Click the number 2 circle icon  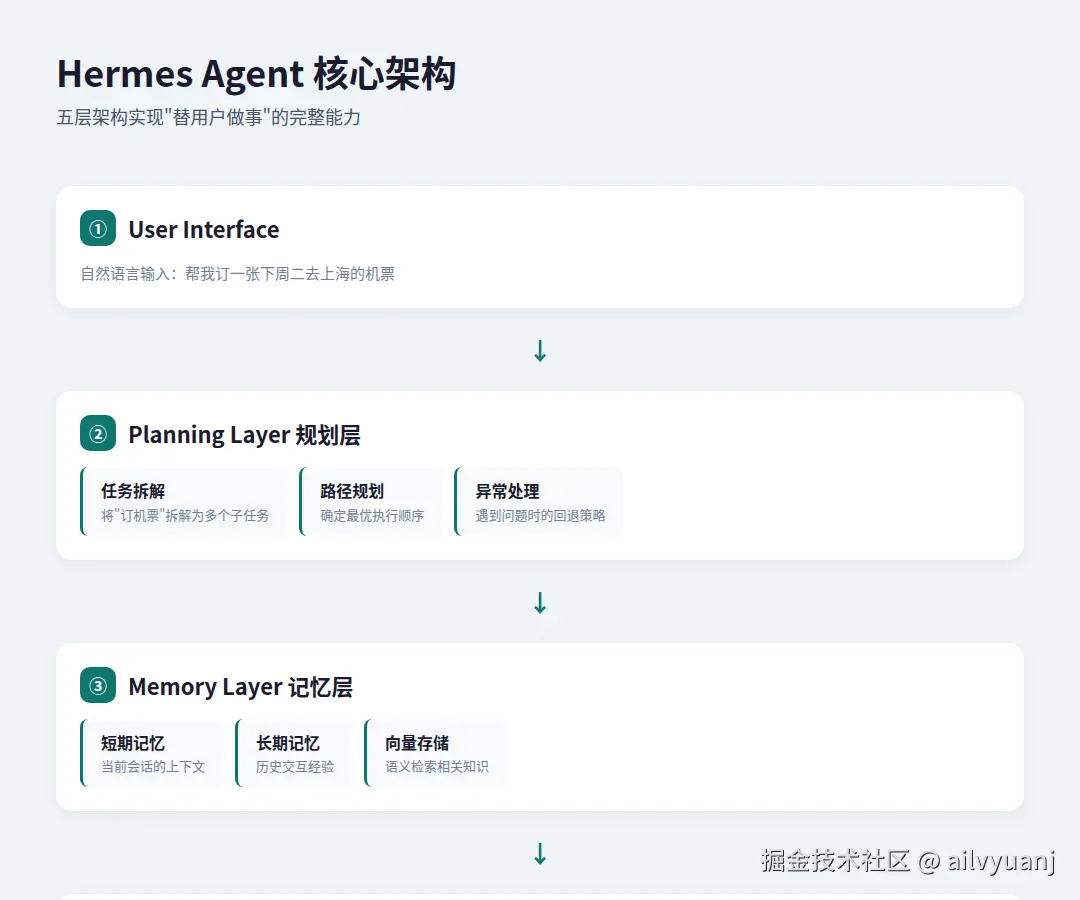pyautogui.click(x=98, y=433)
